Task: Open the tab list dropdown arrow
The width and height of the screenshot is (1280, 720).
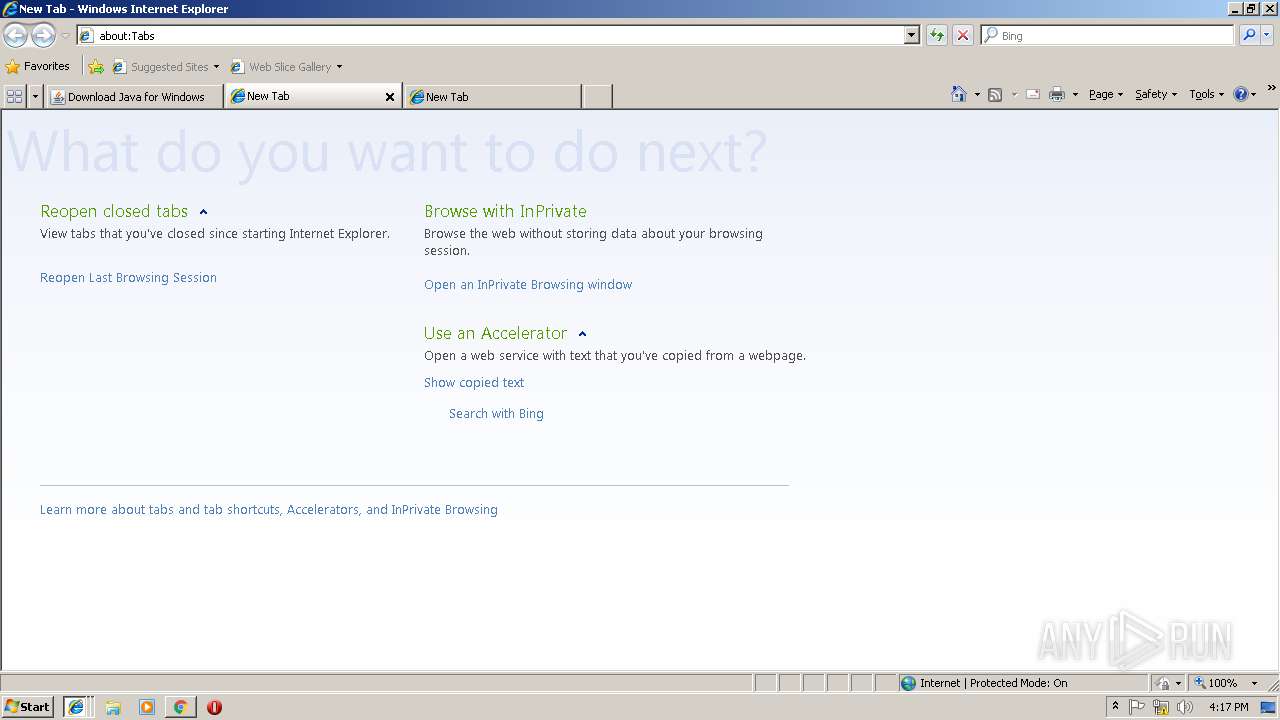Action: pos(36,96)
